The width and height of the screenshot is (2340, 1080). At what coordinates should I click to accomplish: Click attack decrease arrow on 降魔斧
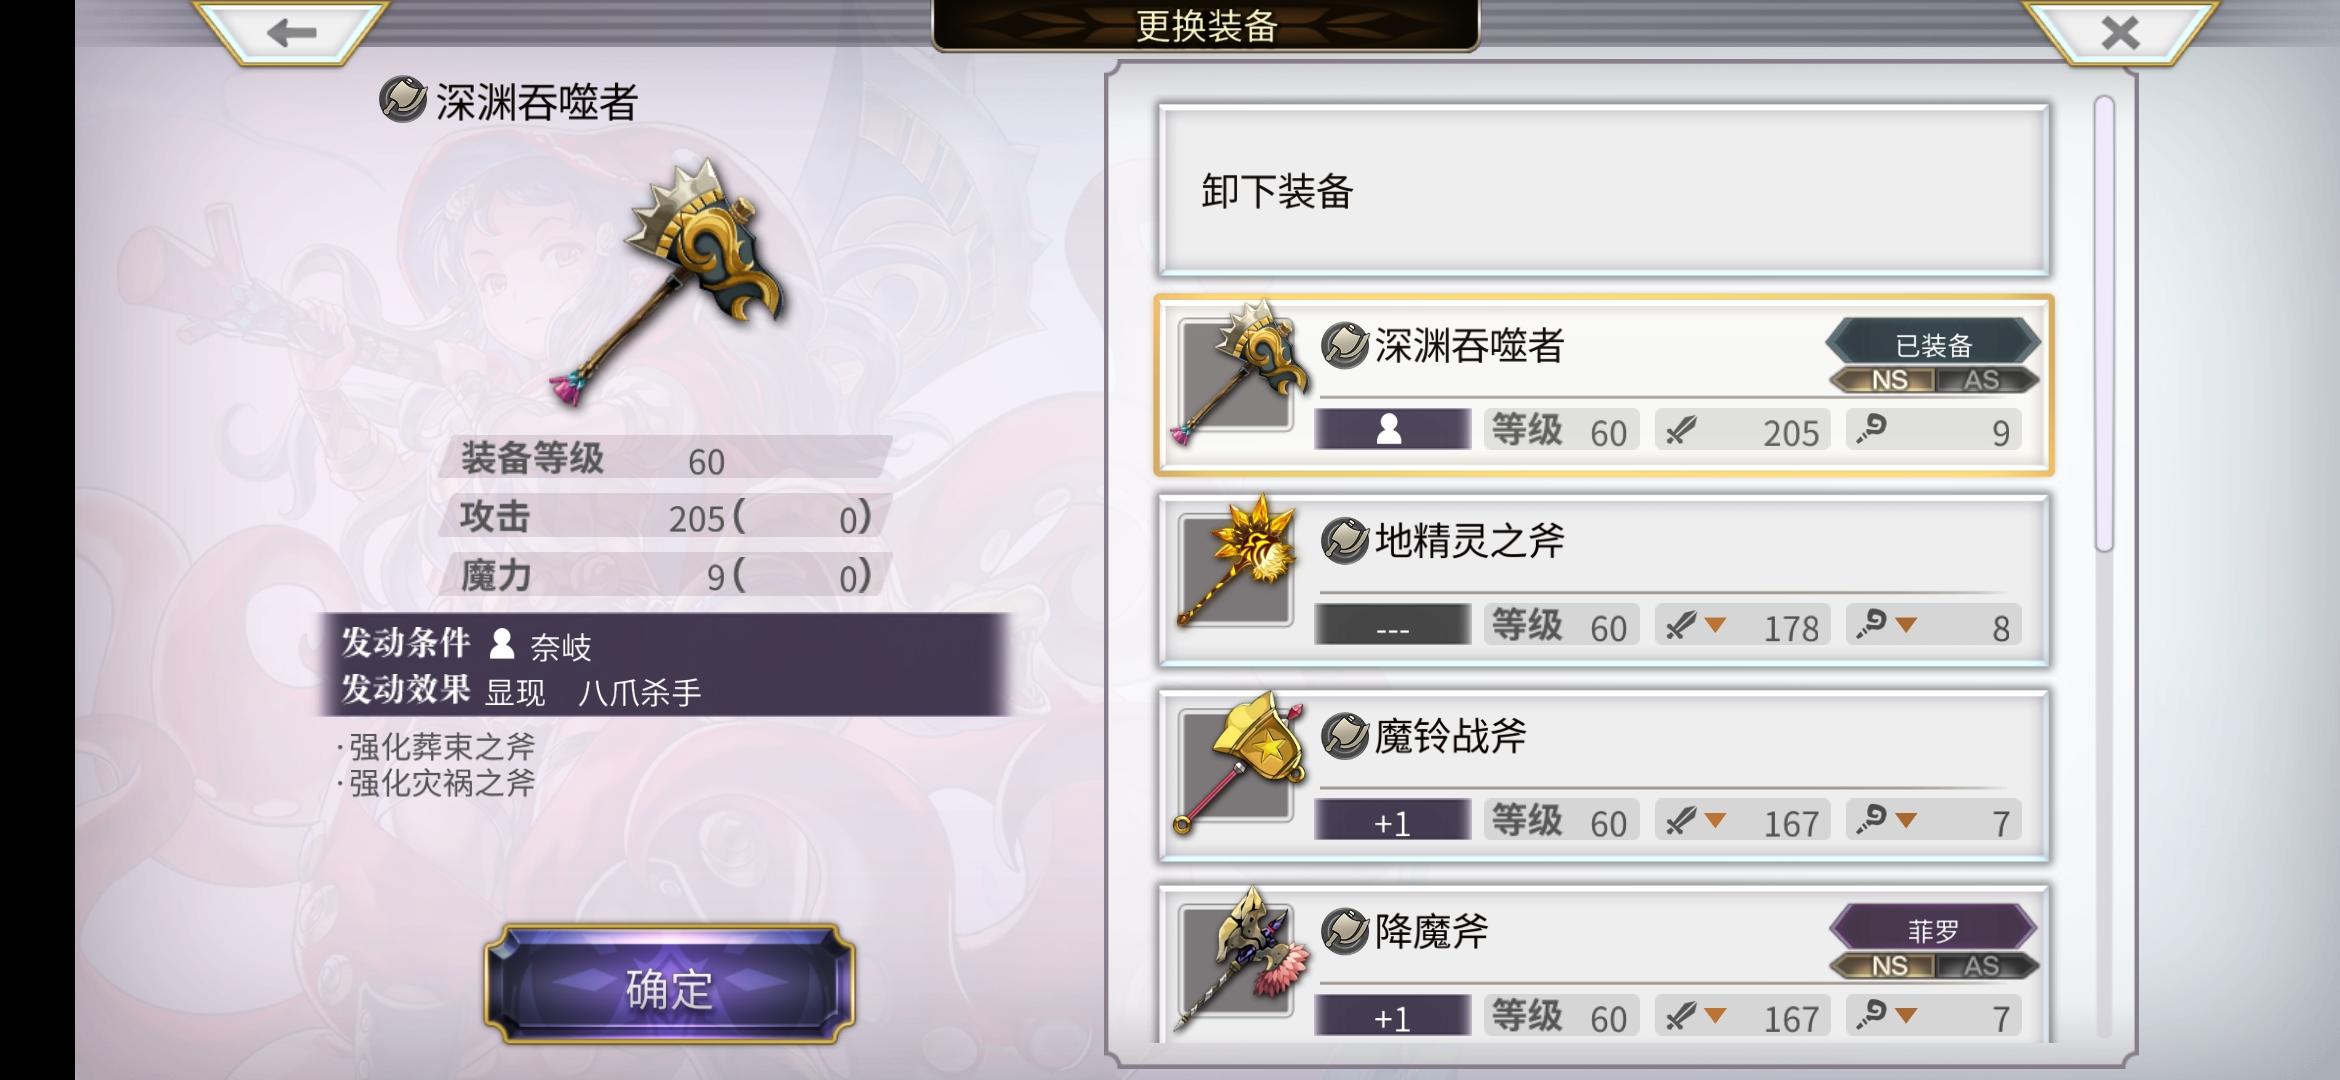click(1715, 1016)
